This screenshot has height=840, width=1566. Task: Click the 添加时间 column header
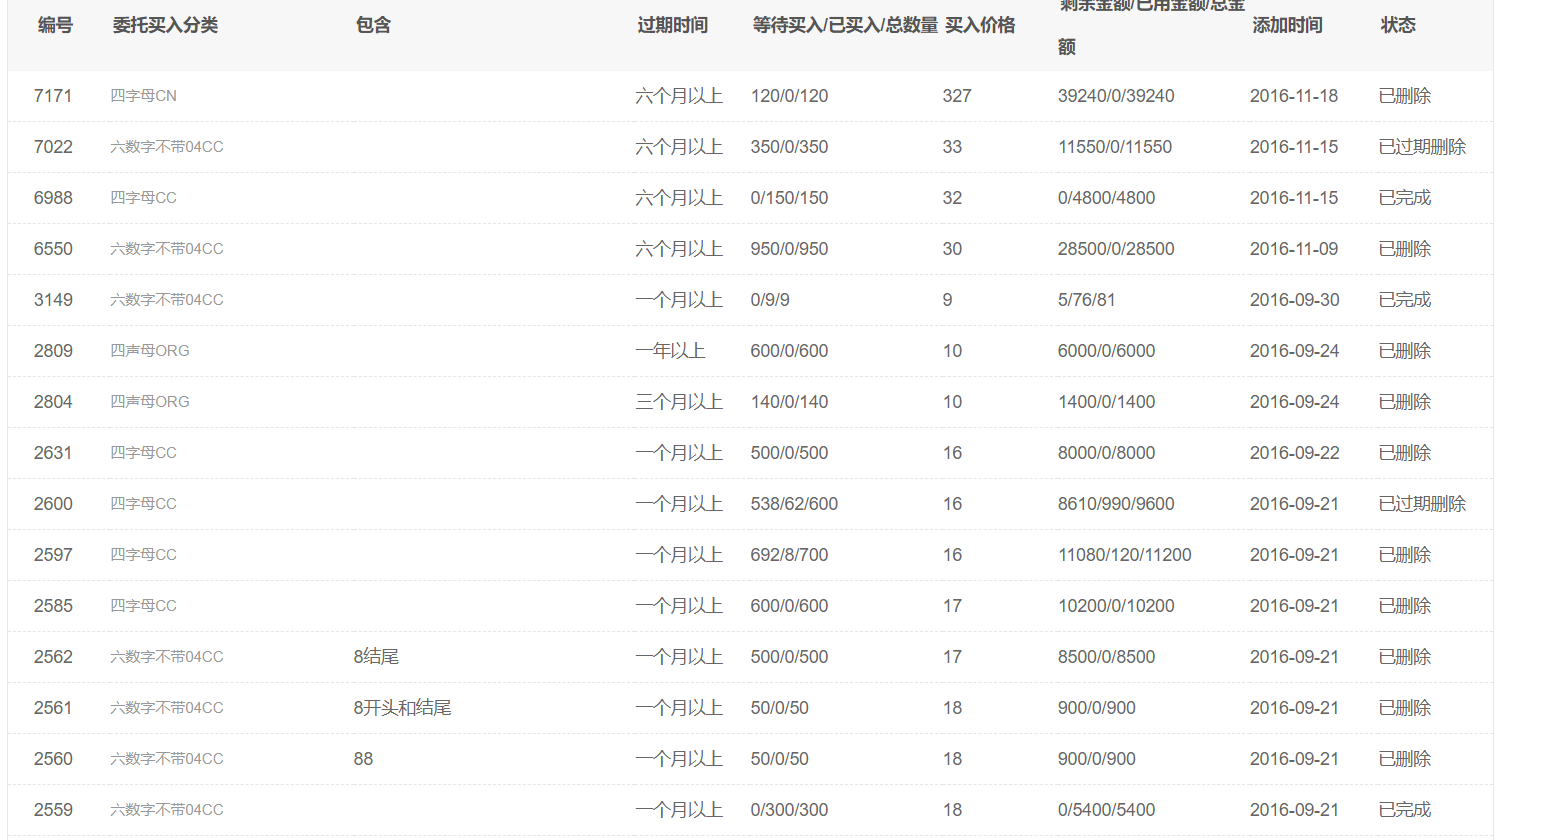tap(1287, 25)
